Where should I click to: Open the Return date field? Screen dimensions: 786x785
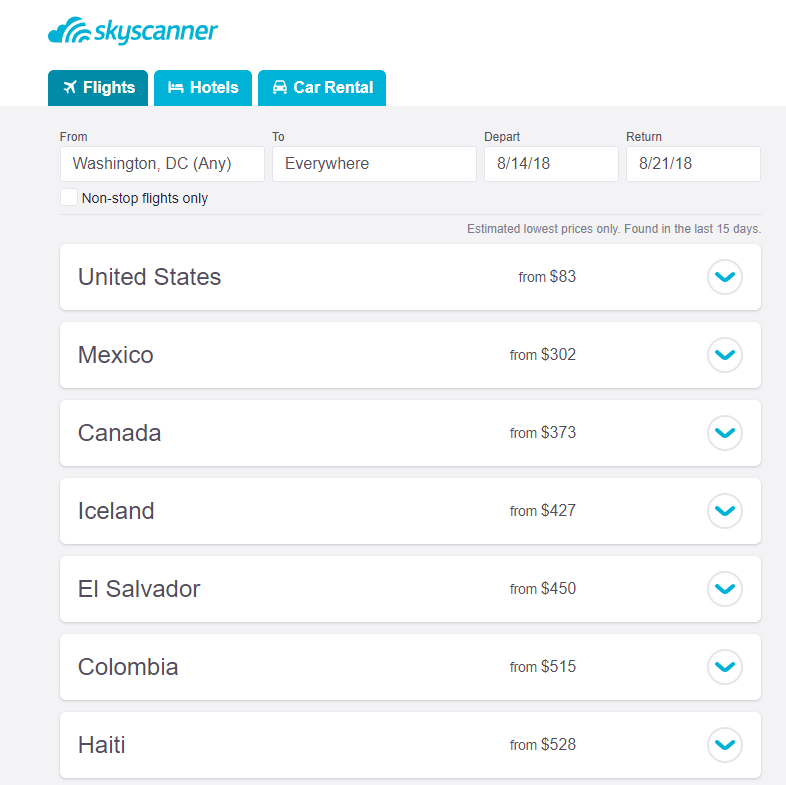693,164
